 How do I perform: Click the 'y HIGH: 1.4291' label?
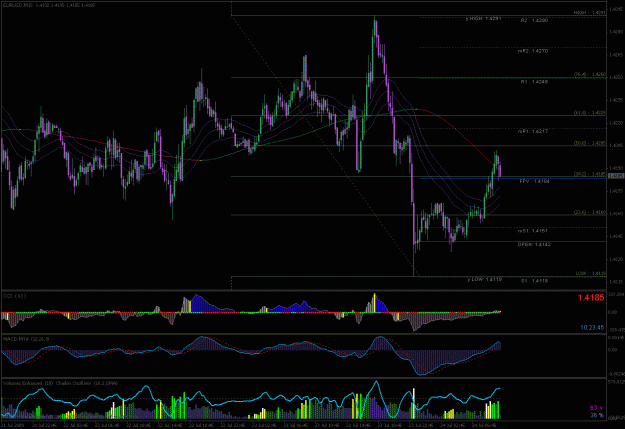(x=483, y=18)
